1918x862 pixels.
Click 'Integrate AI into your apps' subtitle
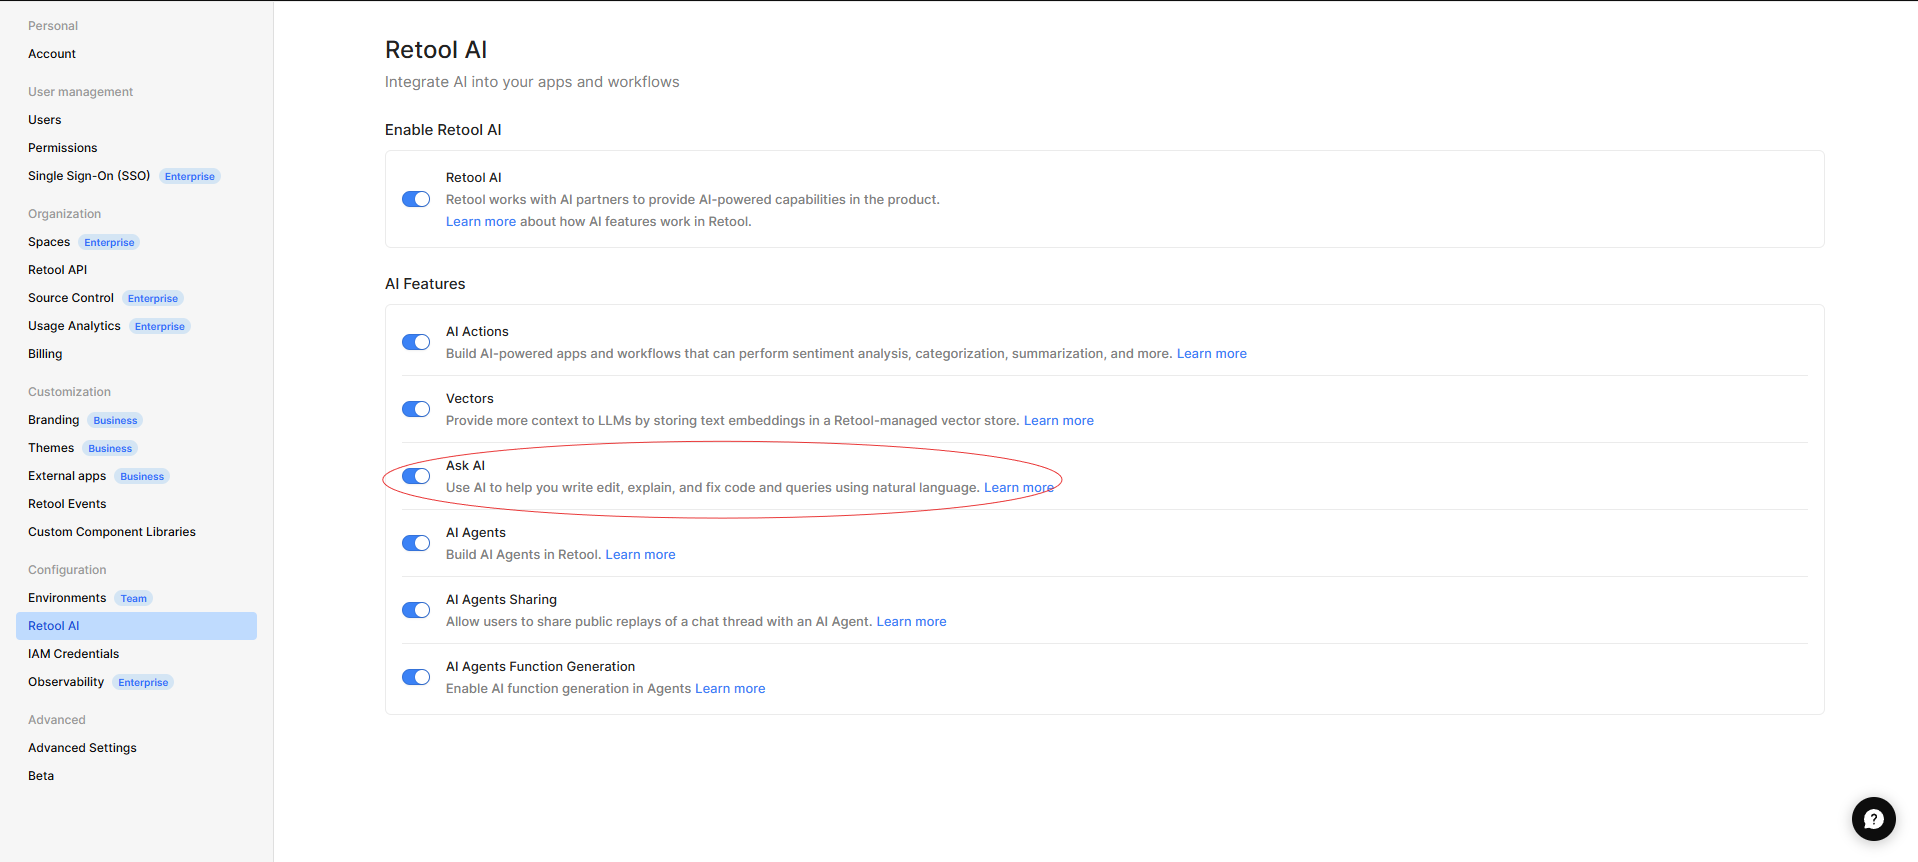click(x=532, y=82)
